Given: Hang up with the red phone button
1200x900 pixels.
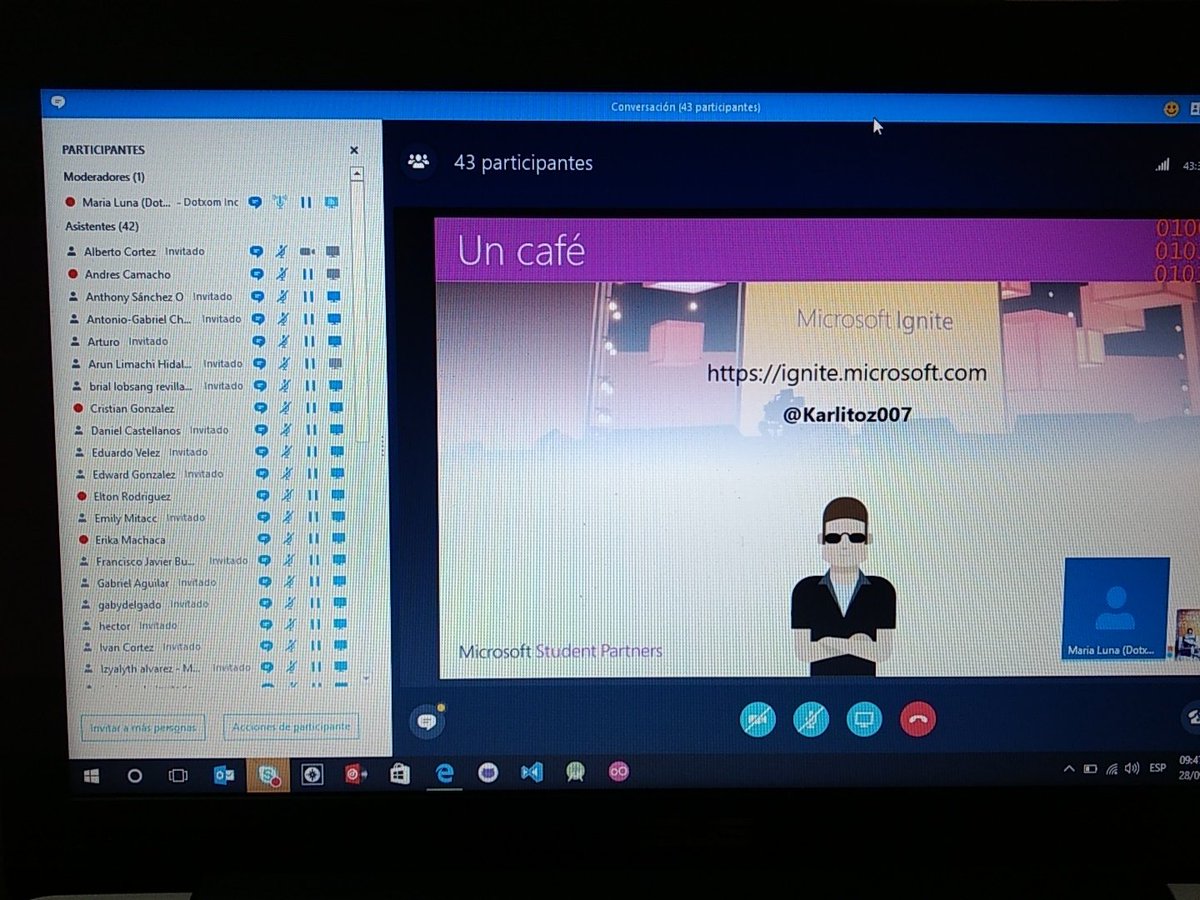Looking at the screenshot, I should pos(917,718).
